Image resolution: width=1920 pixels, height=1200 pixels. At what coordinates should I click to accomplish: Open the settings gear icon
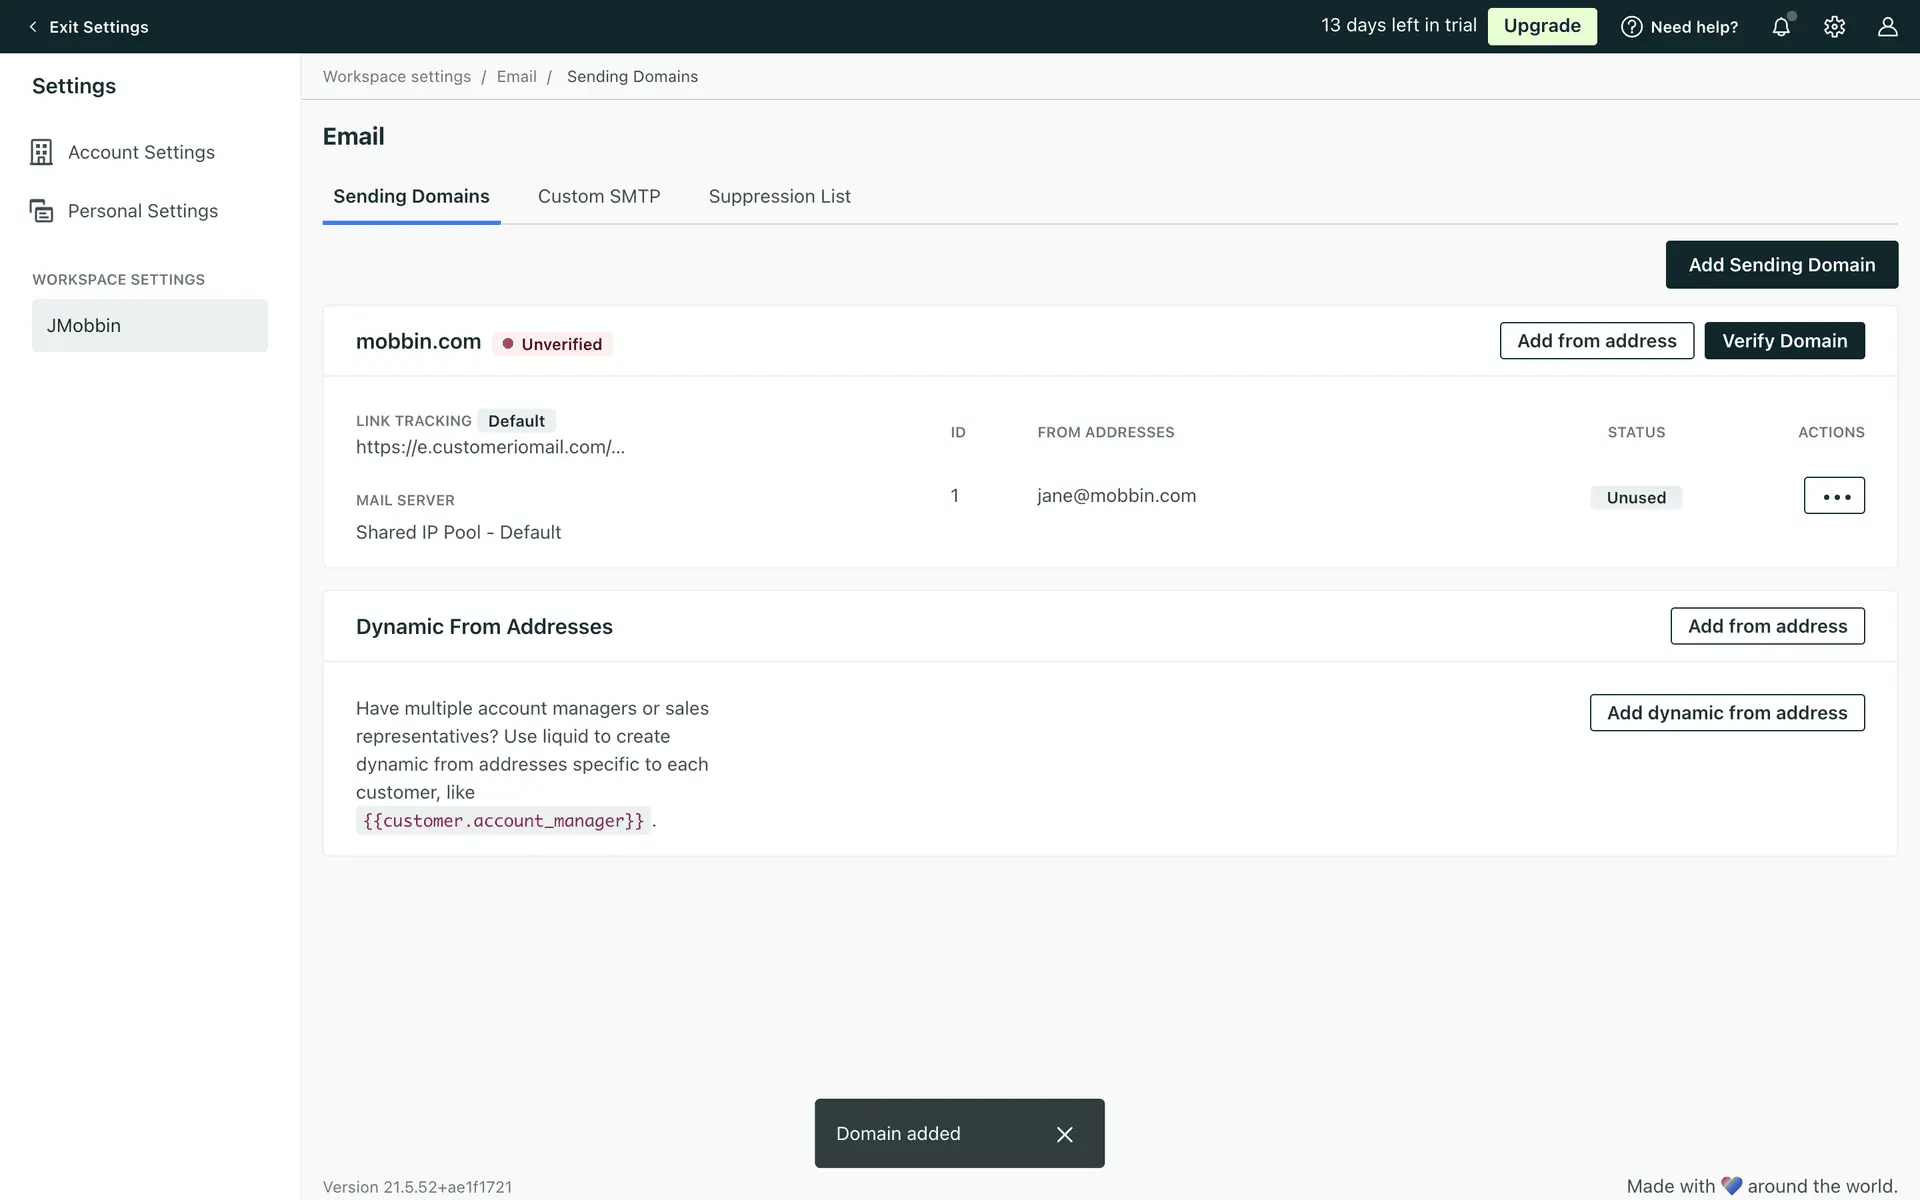(1834, 27)
